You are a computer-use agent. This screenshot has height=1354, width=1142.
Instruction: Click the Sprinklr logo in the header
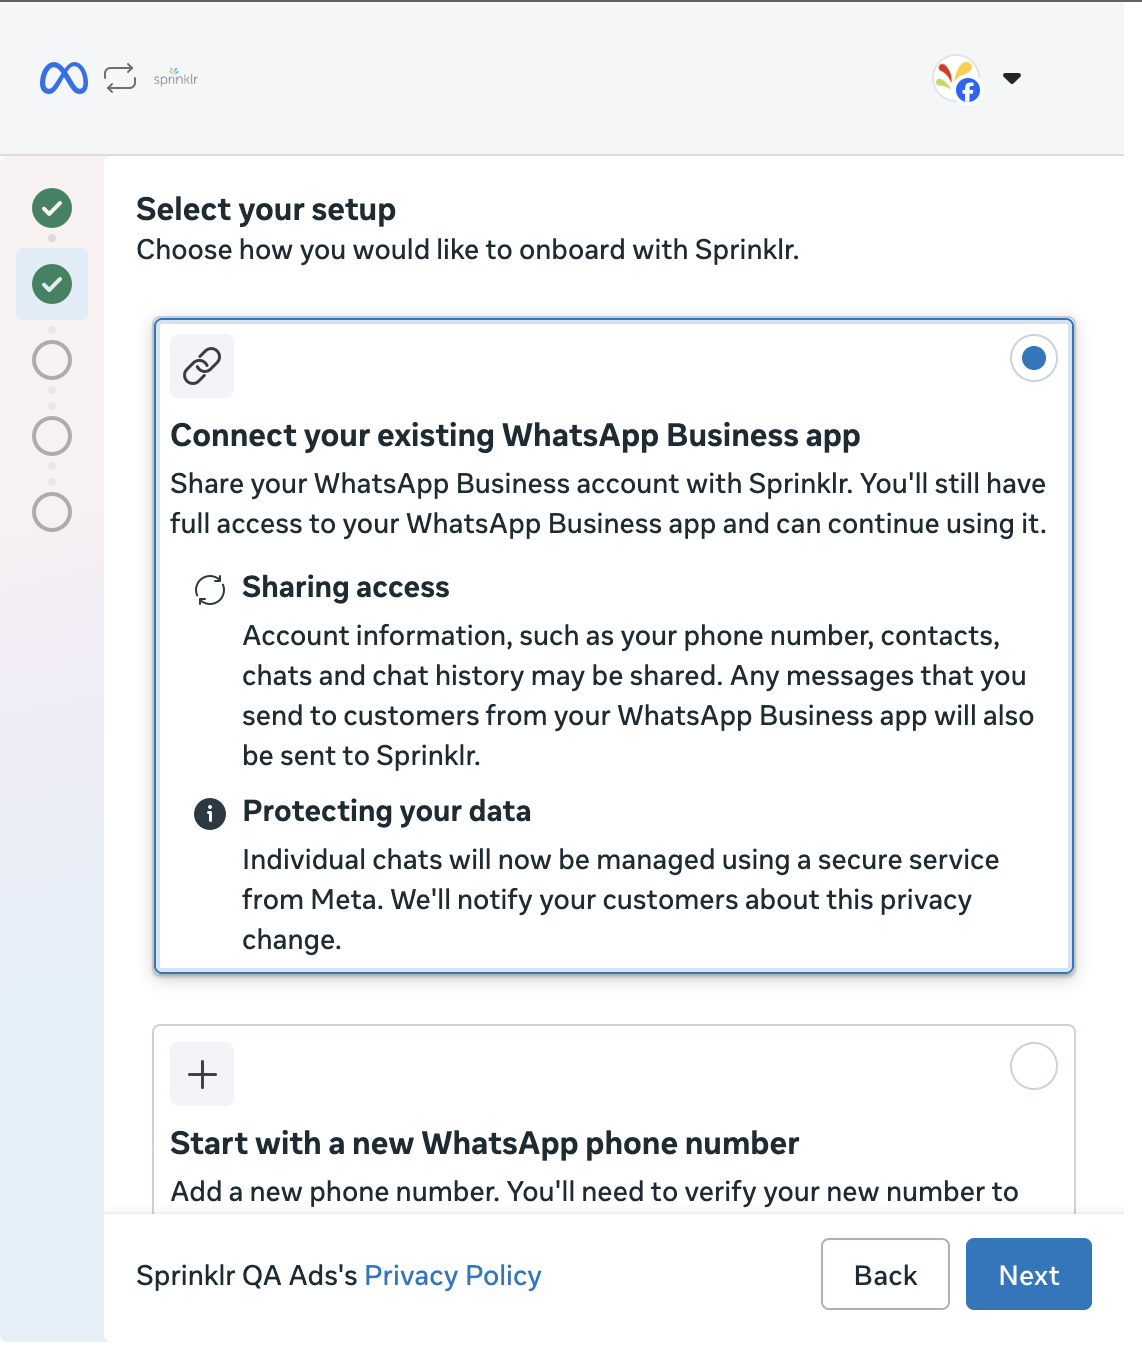pos(176,78)
